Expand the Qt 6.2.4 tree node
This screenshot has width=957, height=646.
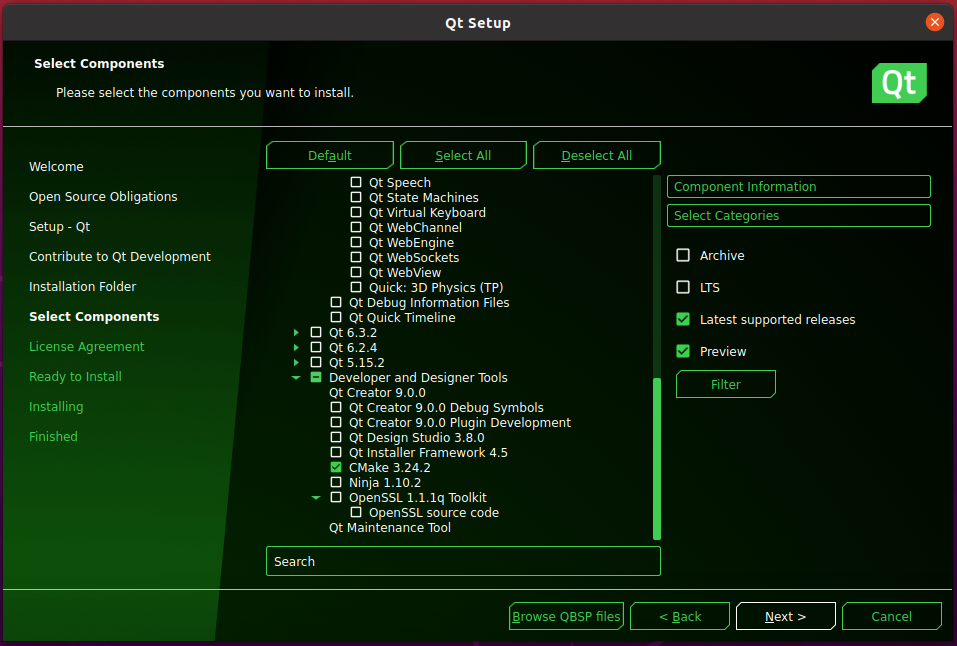coord(296,347)
